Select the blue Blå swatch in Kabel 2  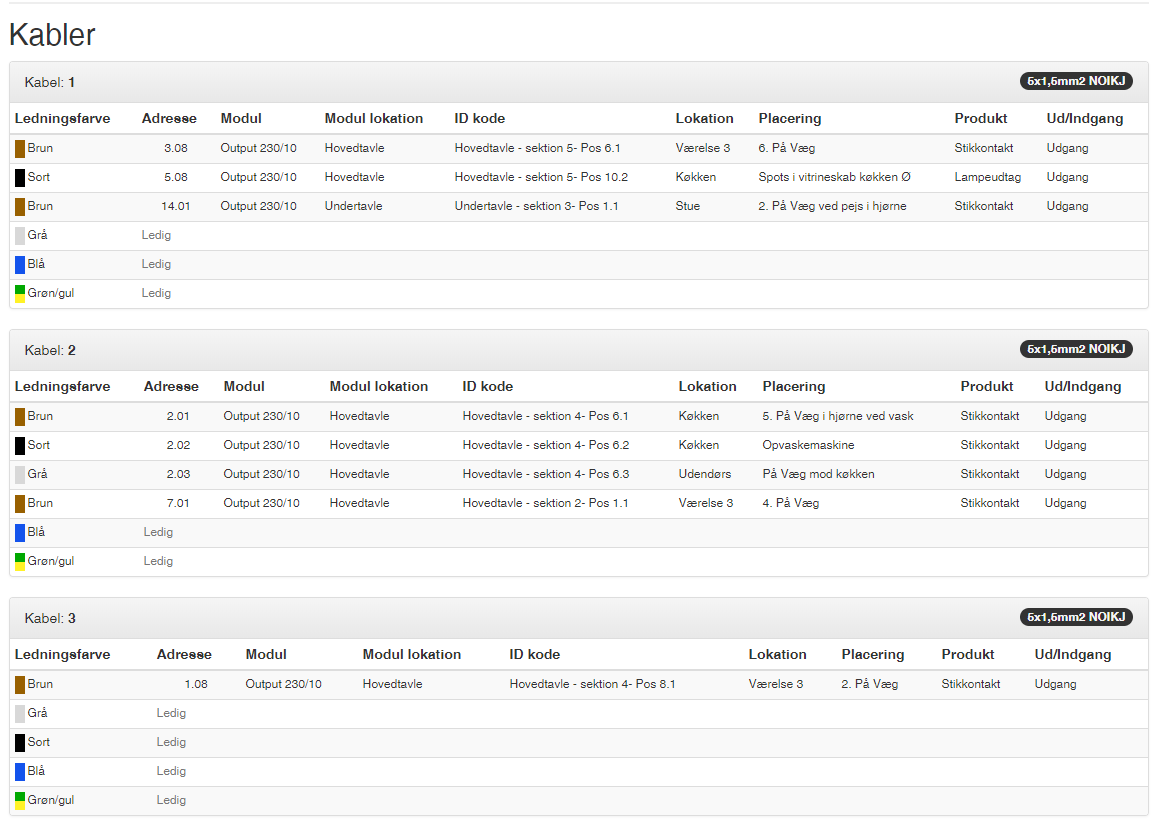(x=20, y=533)
